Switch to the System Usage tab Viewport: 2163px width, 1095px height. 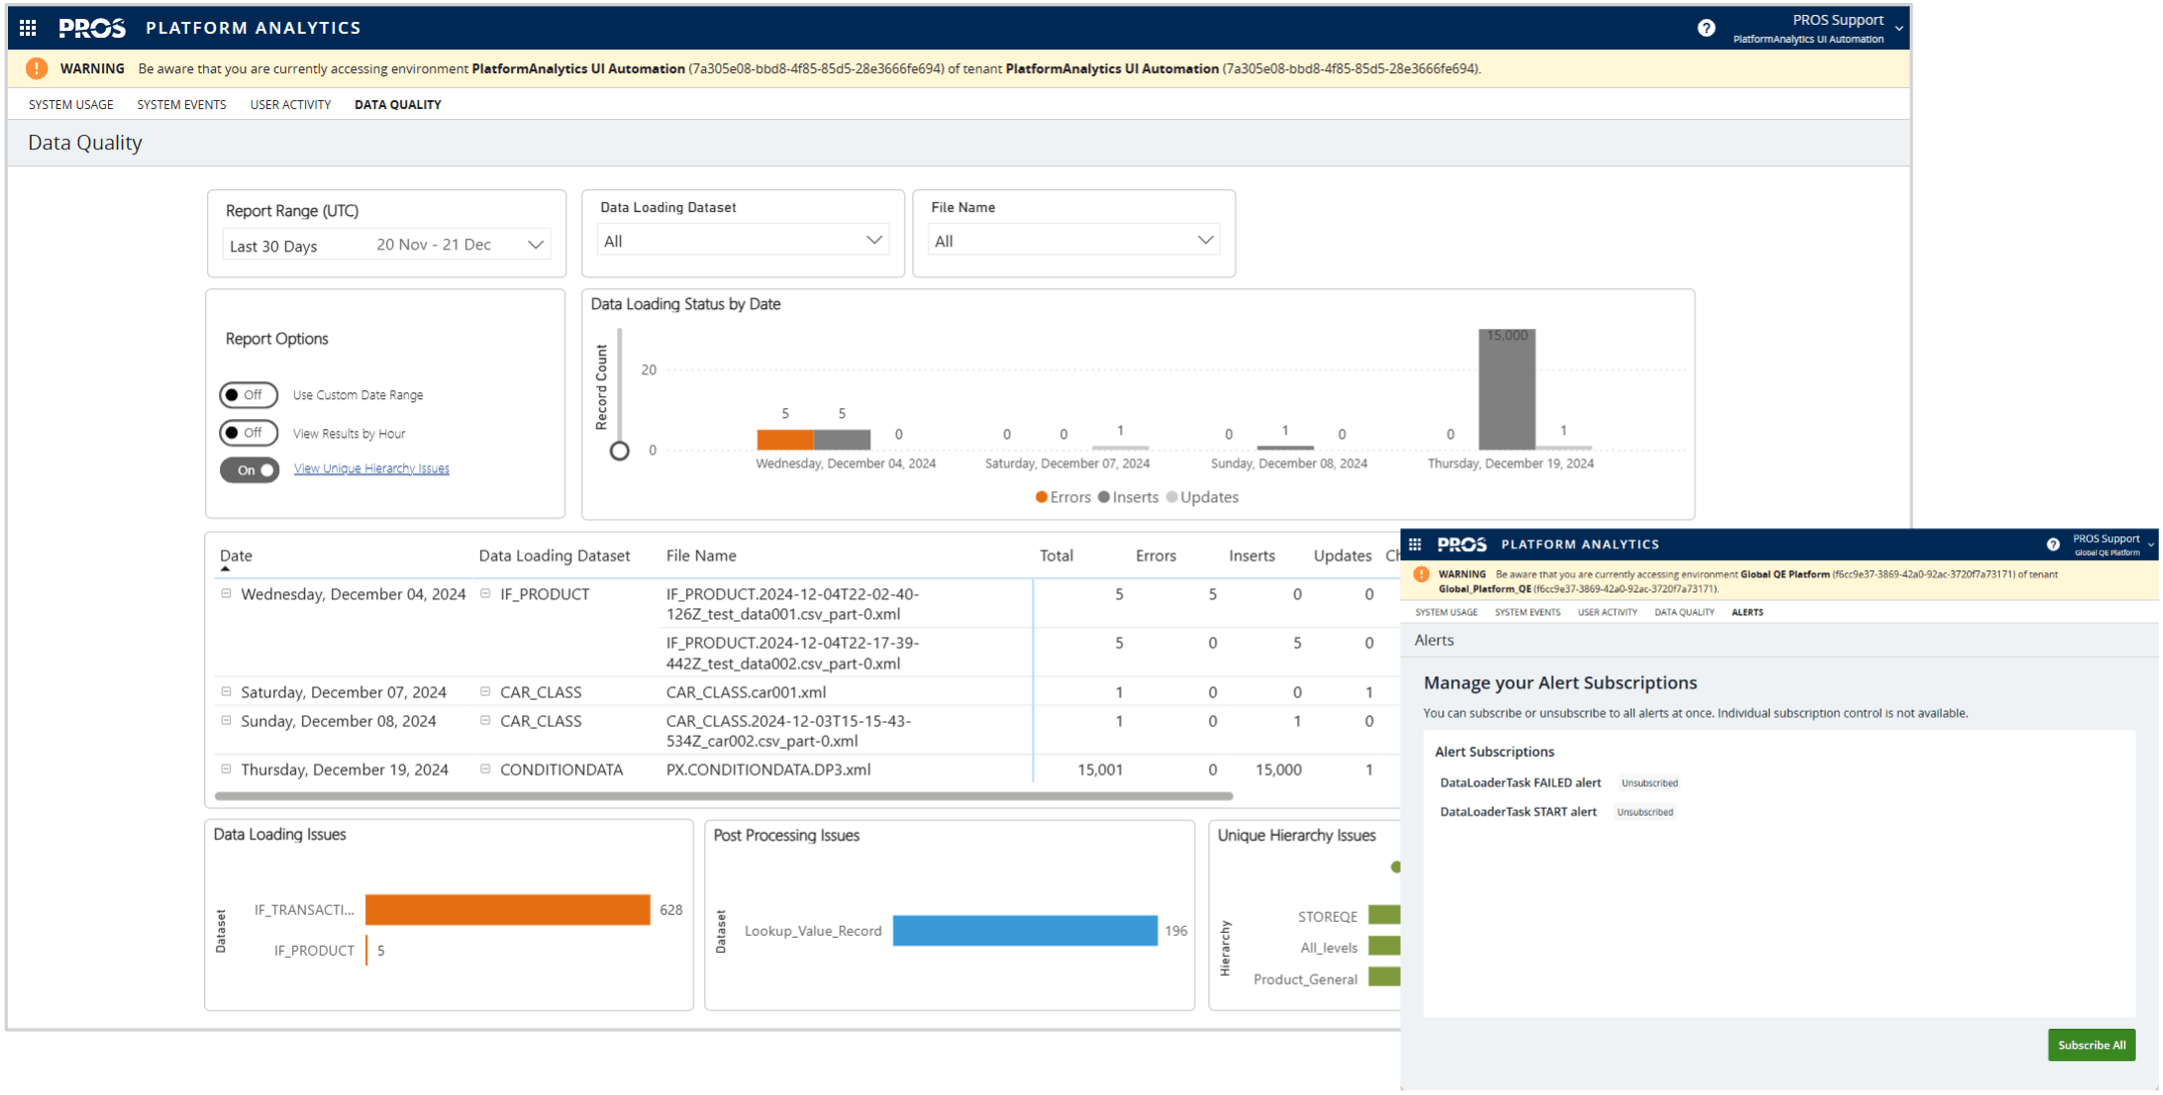[70, 104]
